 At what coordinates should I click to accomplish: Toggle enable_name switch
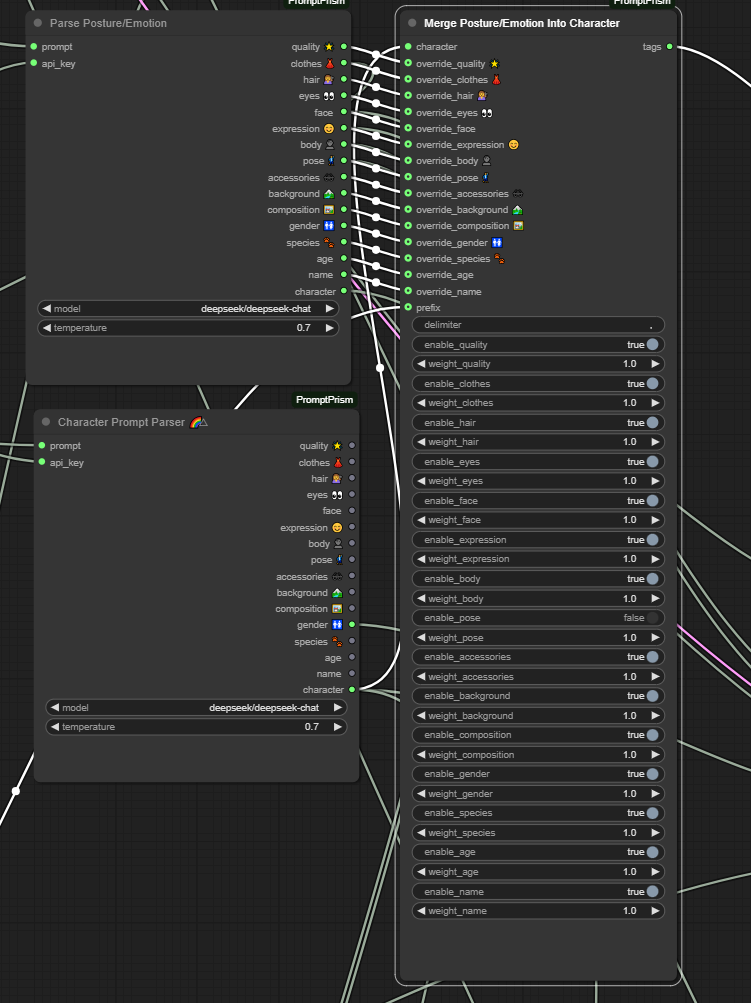652,891
